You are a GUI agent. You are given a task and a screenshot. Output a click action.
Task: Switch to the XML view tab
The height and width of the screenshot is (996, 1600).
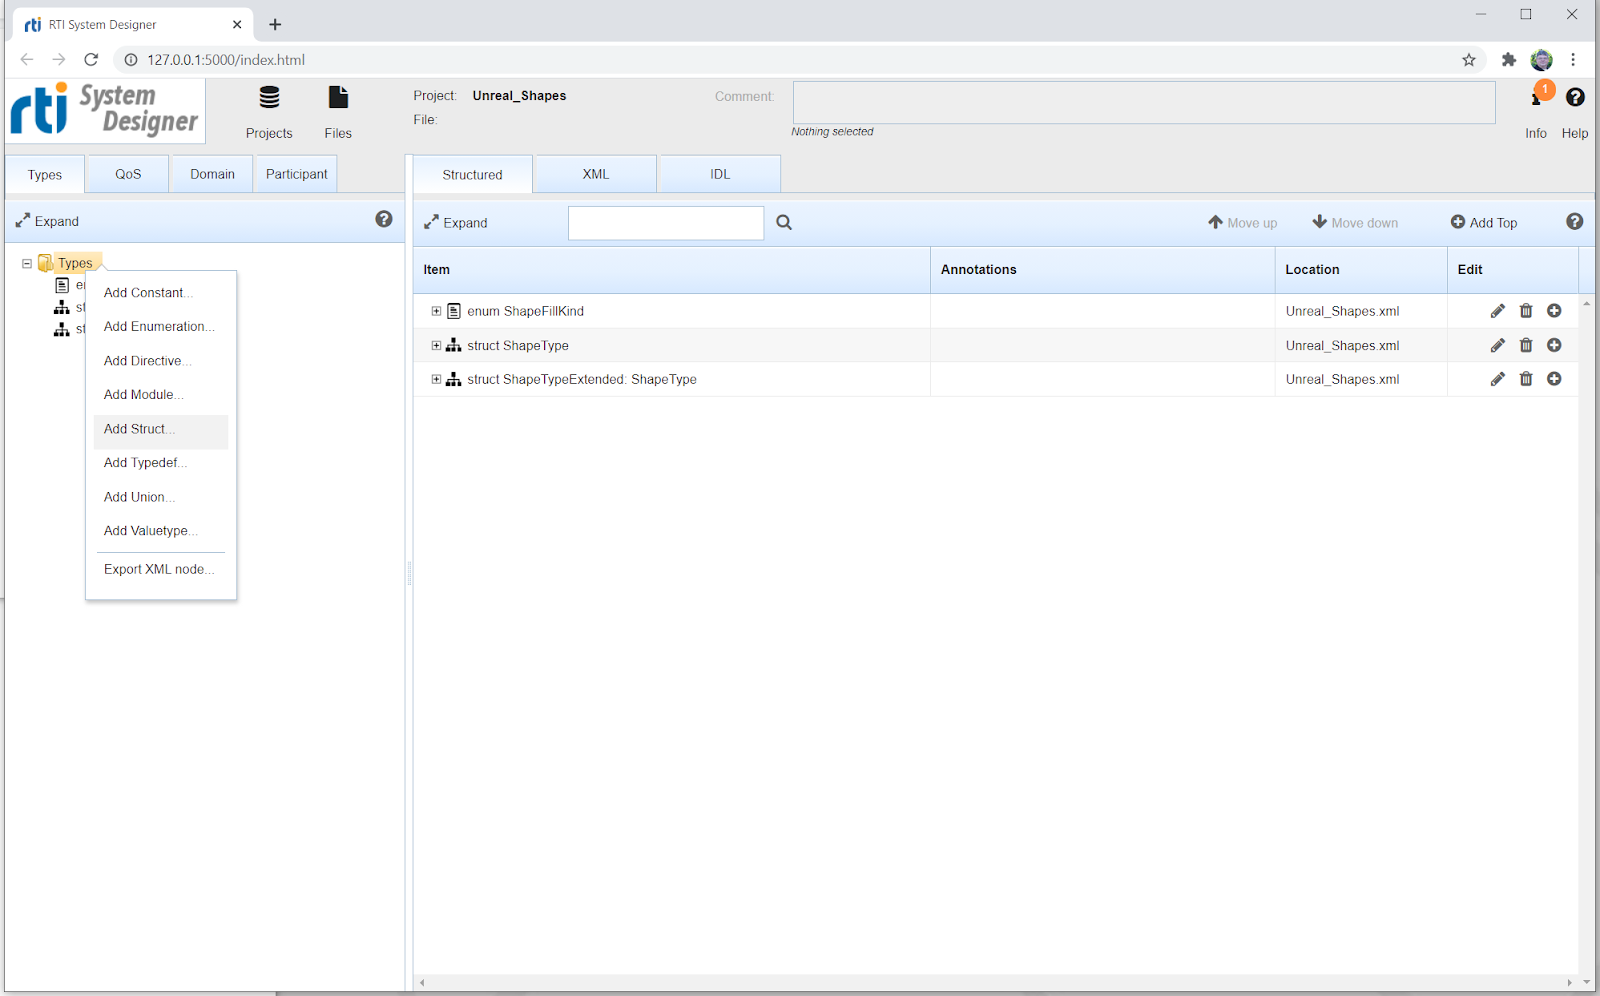tap(596, 174)
